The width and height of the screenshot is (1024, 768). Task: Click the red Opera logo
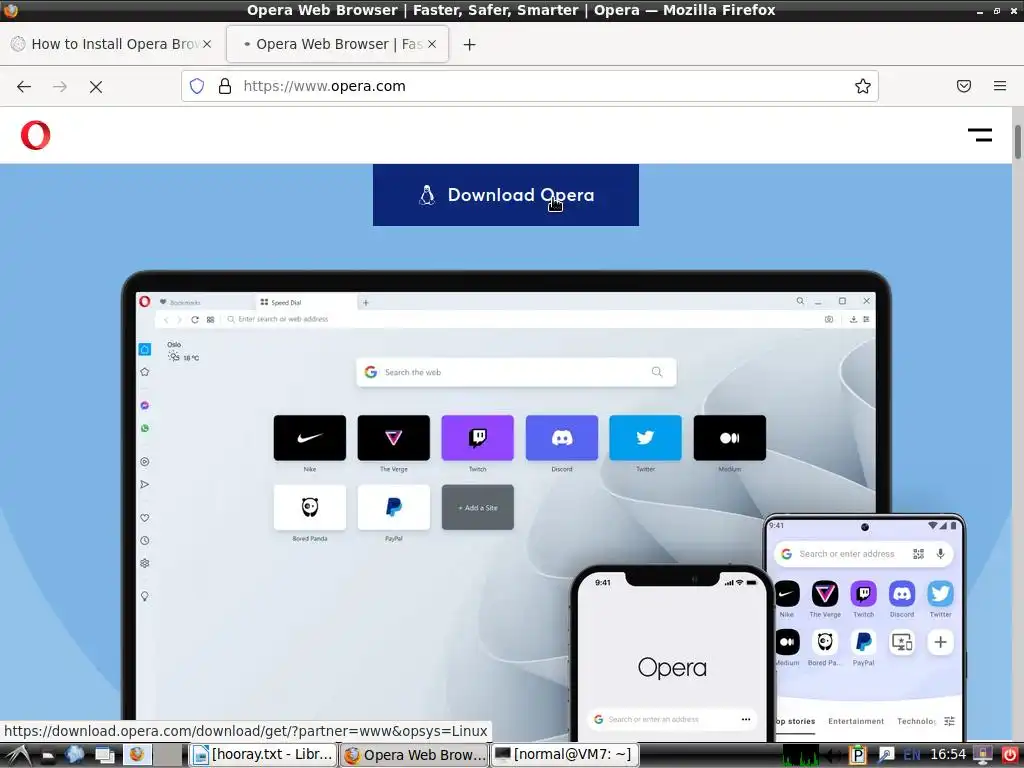[x=35, y=135]
